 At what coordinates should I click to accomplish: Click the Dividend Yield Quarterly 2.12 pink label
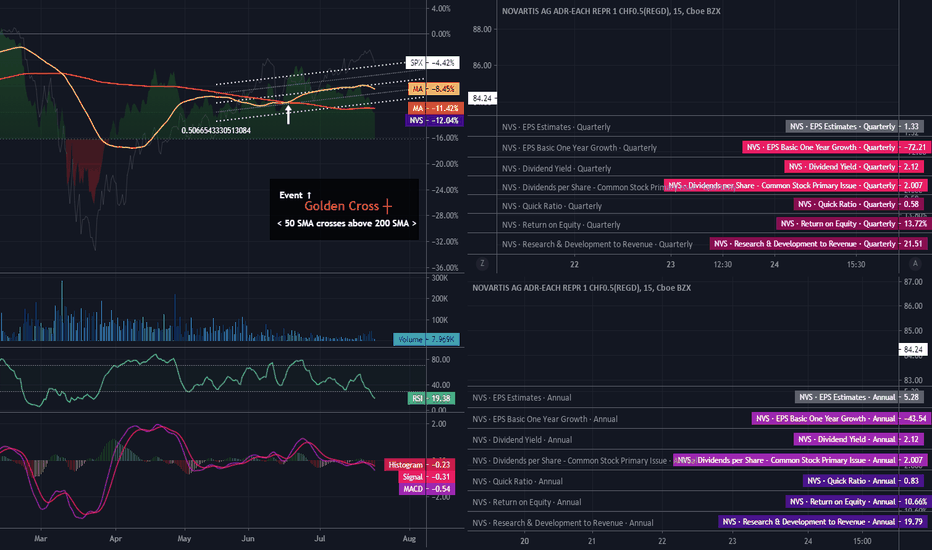click(854, 166)
